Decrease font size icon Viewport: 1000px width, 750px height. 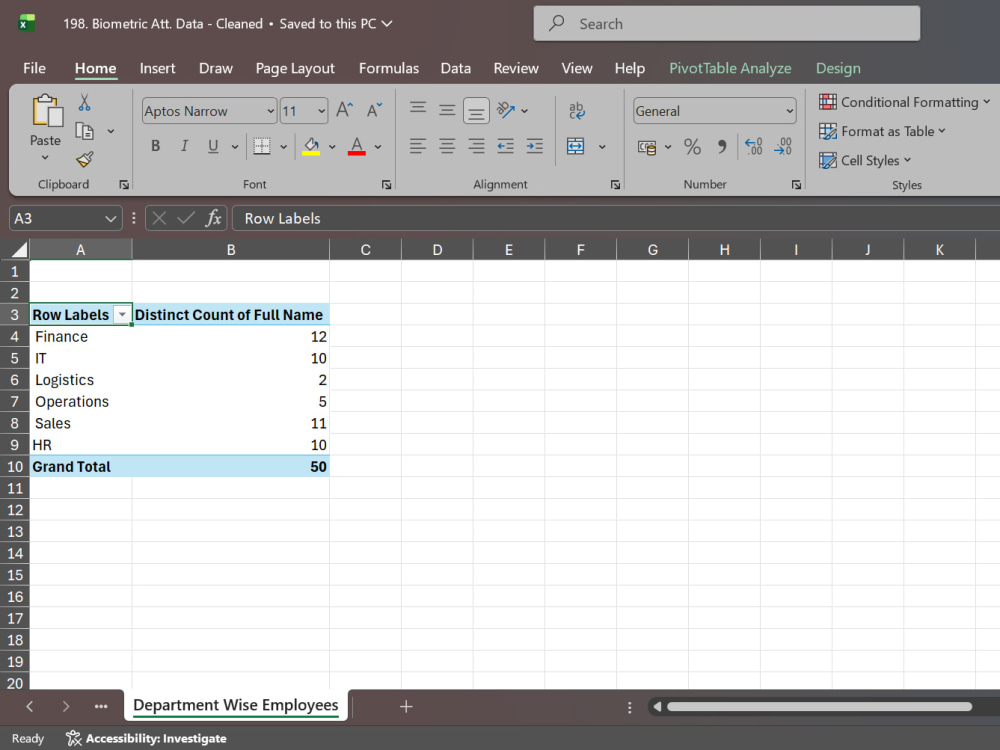tap(375, 110)
